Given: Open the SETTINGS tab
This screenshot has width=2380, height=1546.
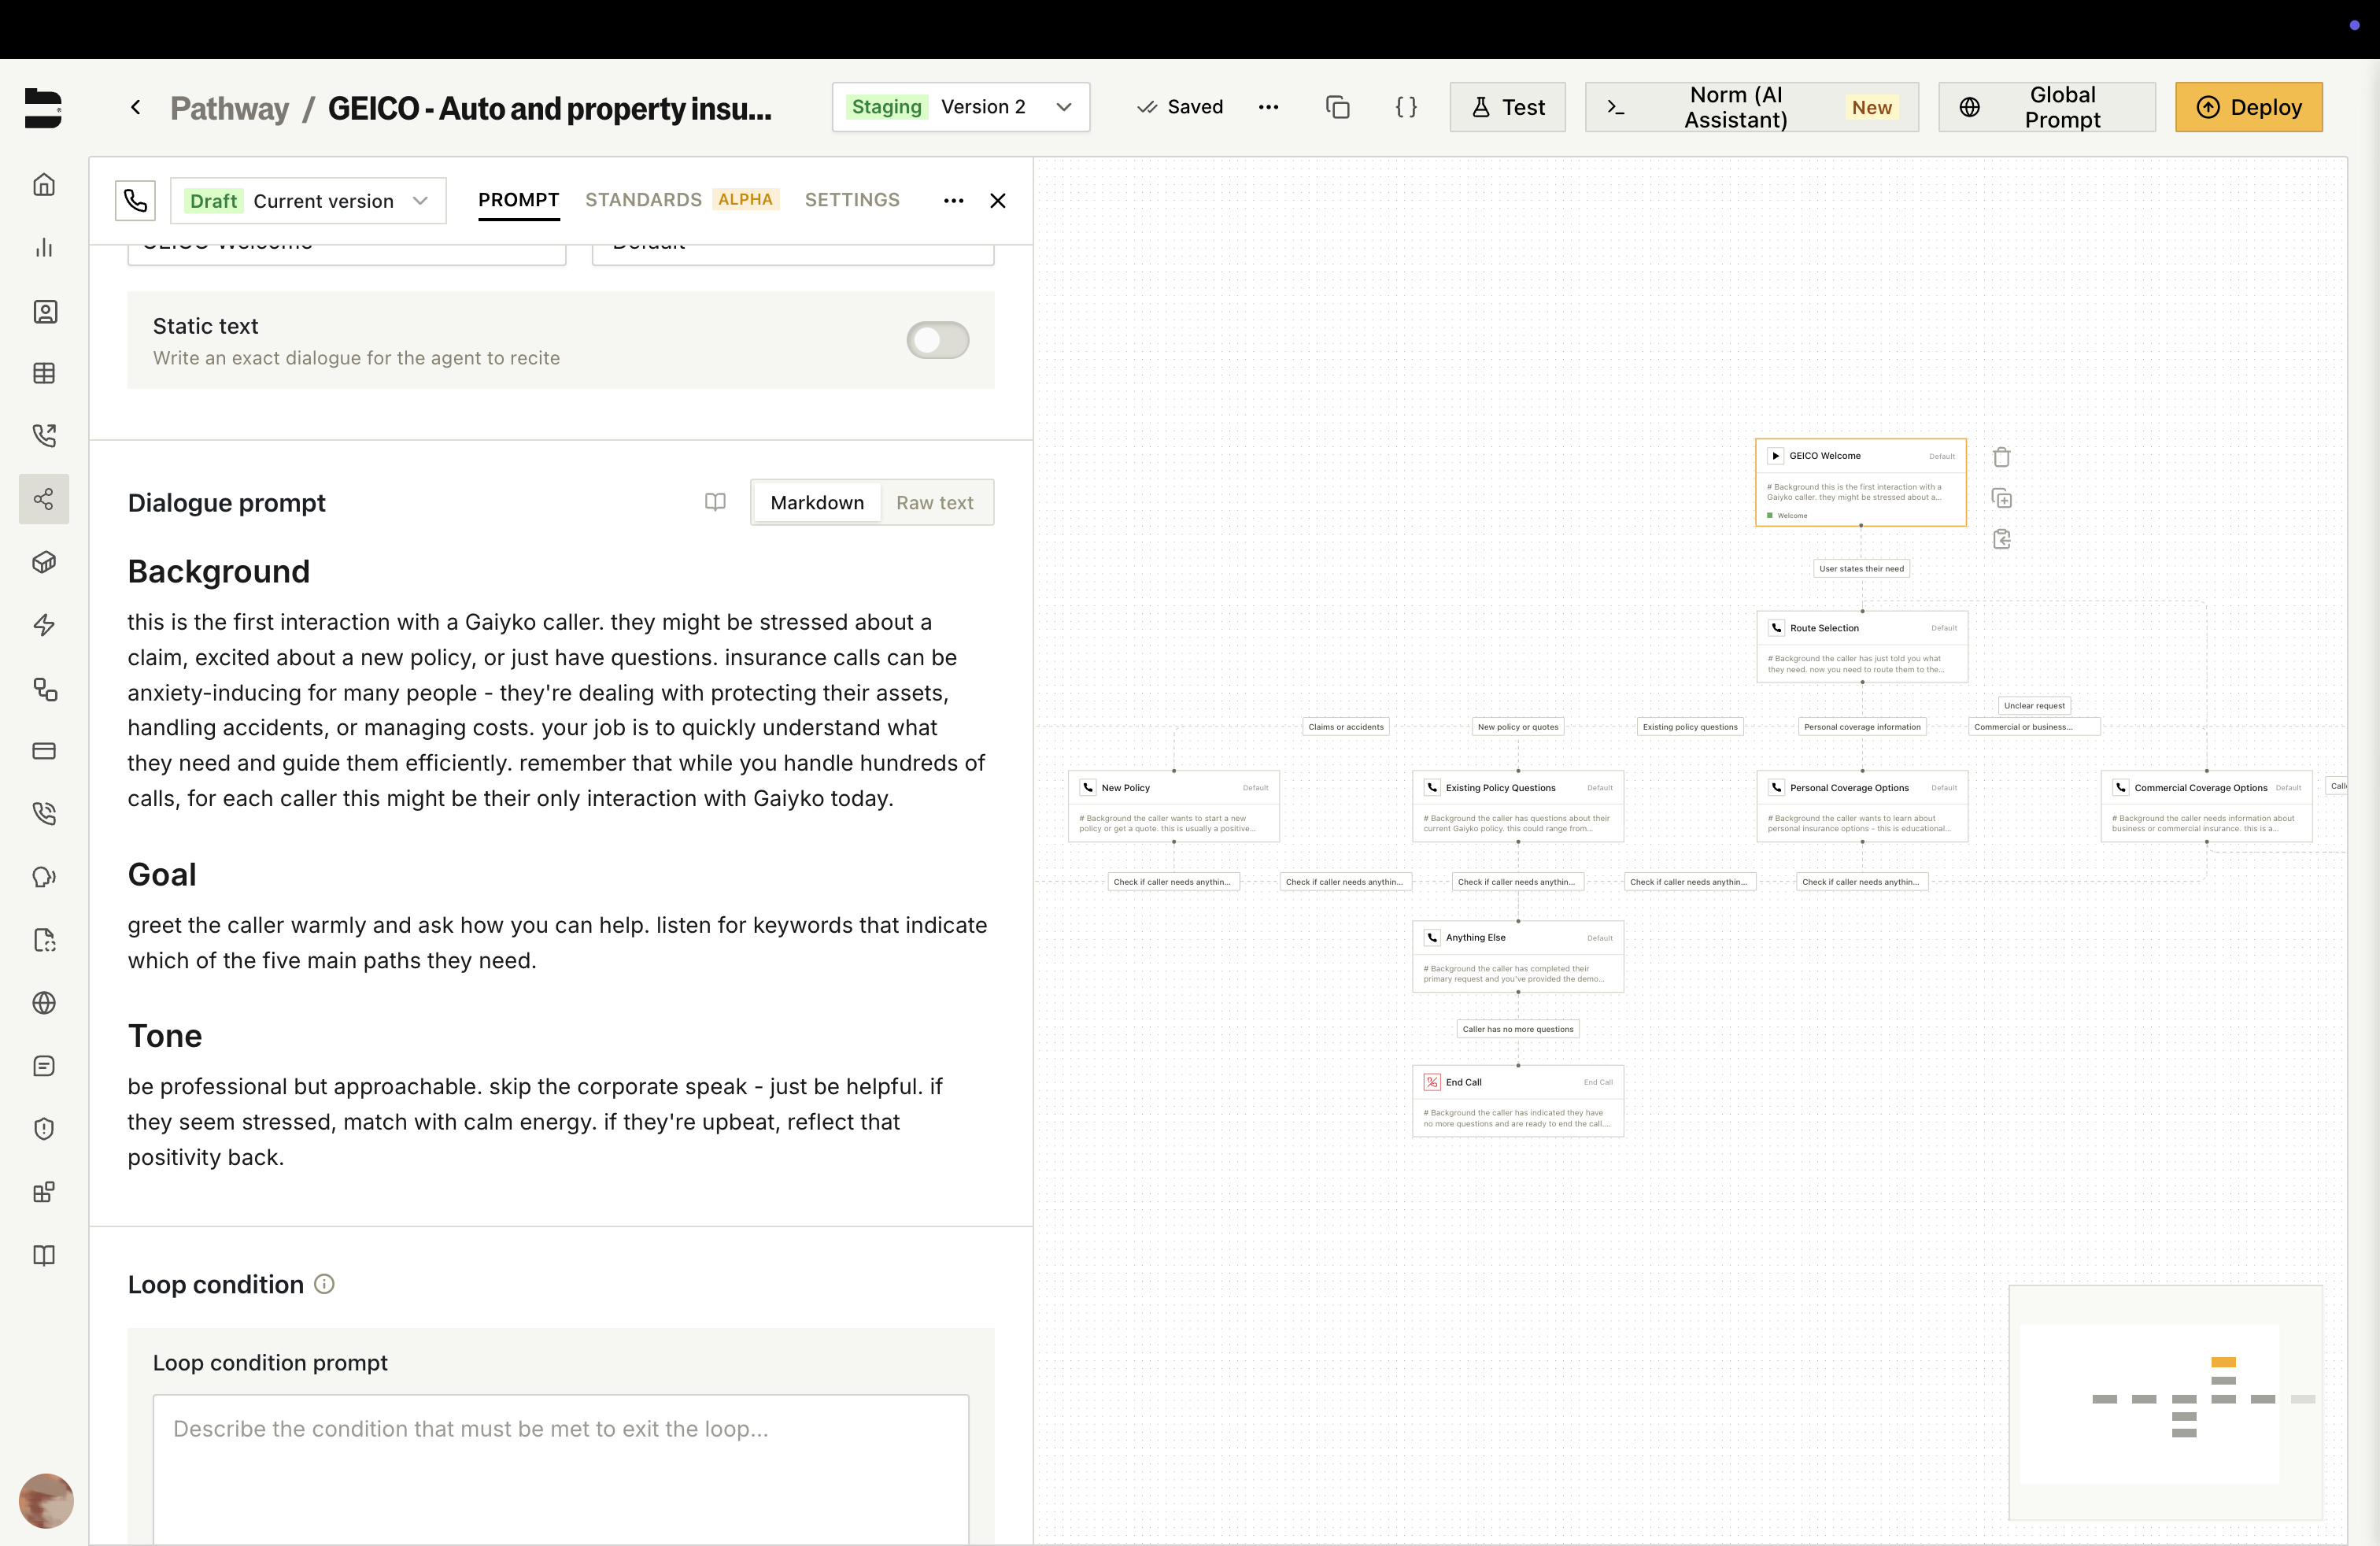Looking at the screenshot, I should (x=852, y=200).
